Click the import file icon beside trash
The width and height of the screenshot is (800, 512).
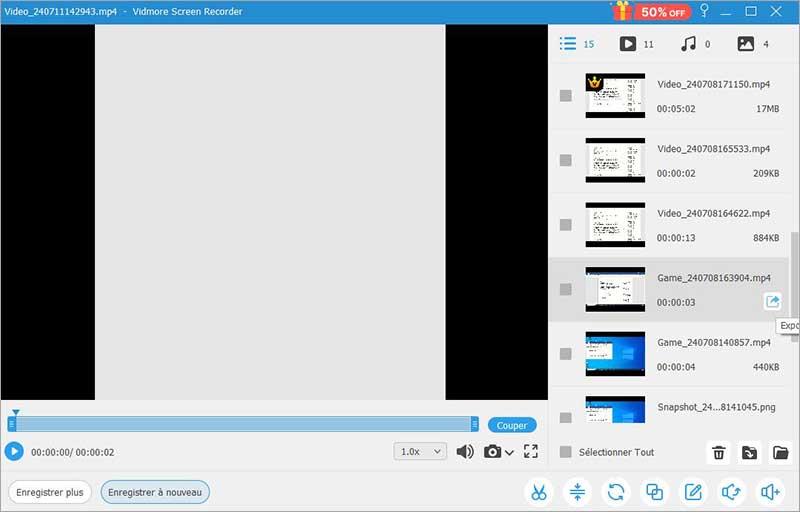point(749,452)
